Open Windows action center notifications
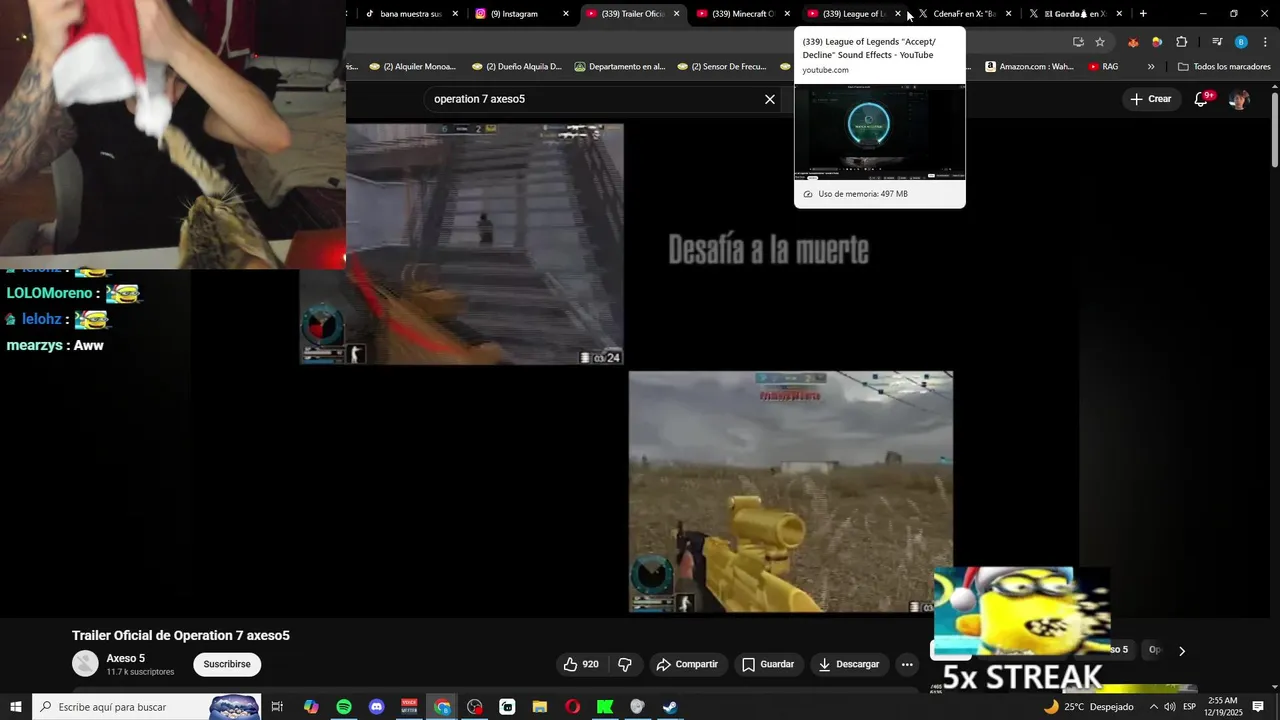Viewport: 1280px width, 720px height. coord(1259,707)
